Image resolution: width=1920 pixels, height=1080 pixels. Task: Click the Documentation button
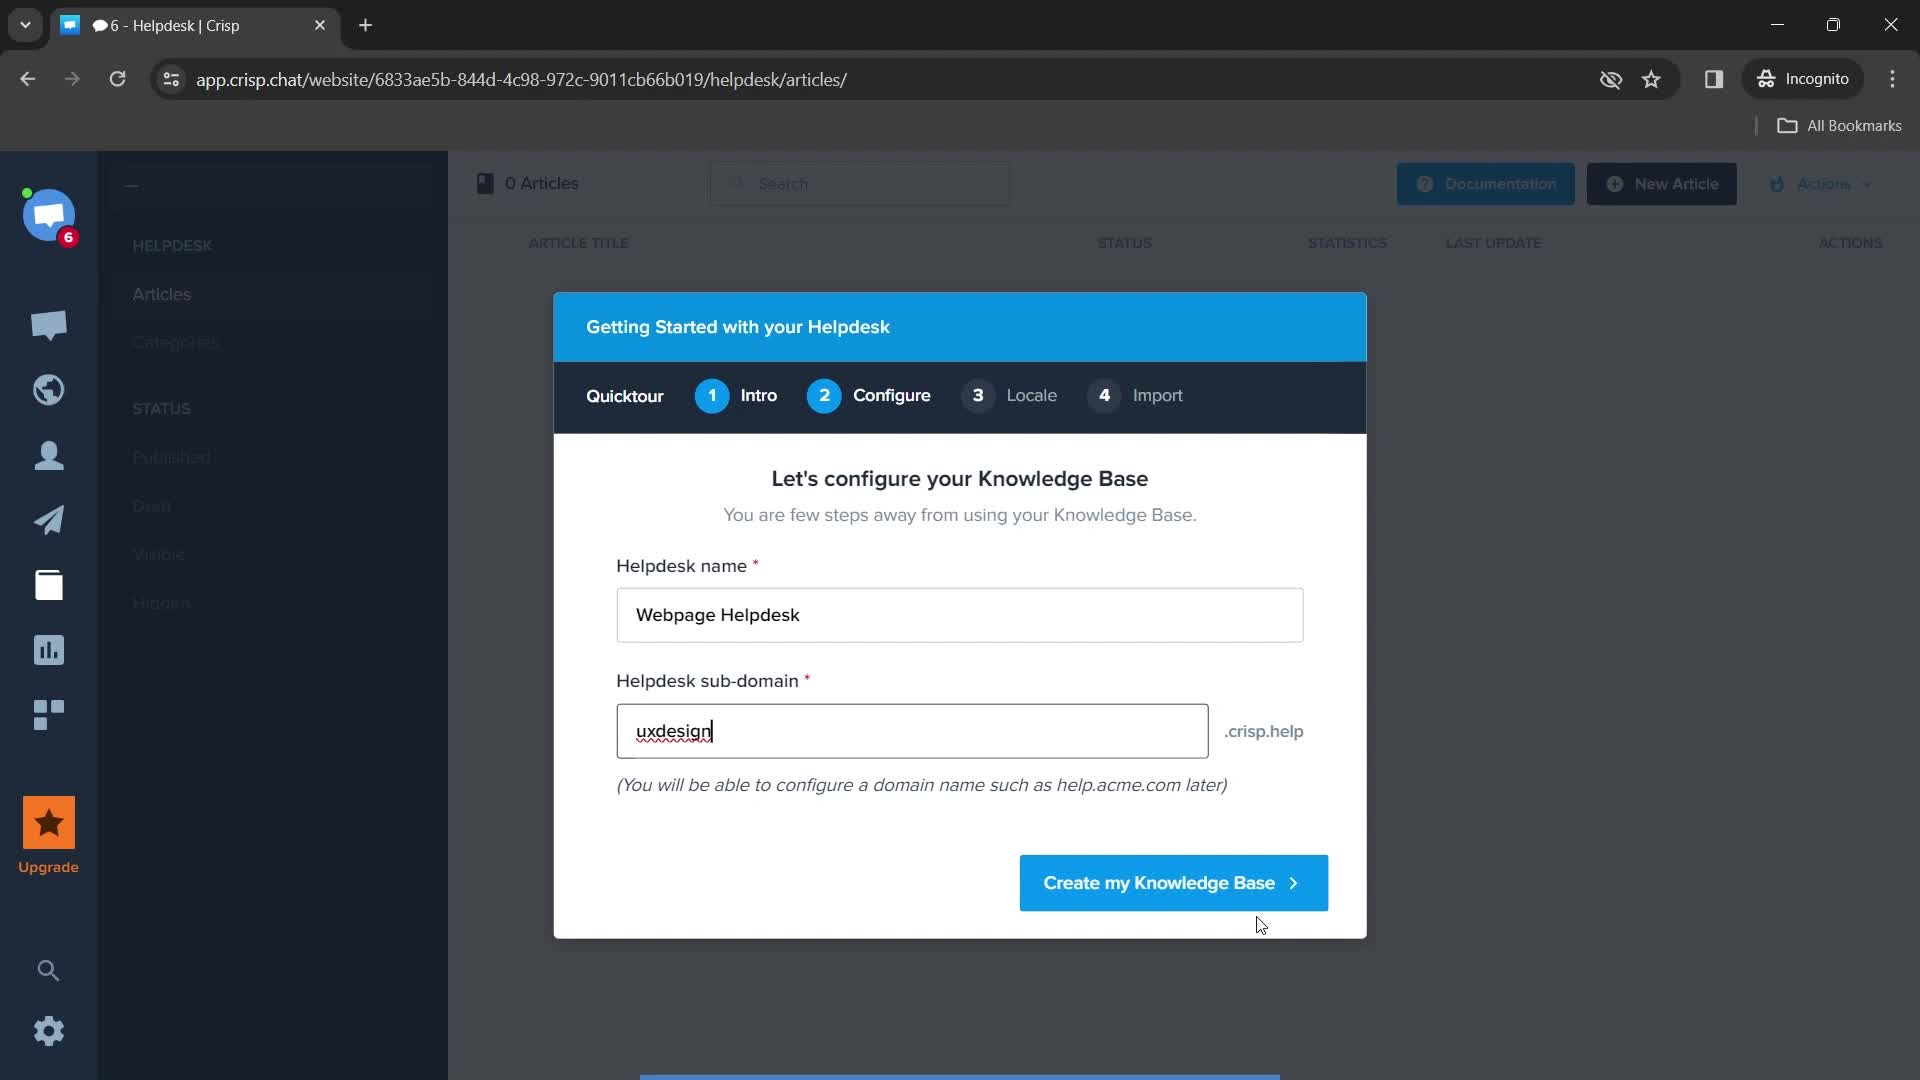point(1486,183)
